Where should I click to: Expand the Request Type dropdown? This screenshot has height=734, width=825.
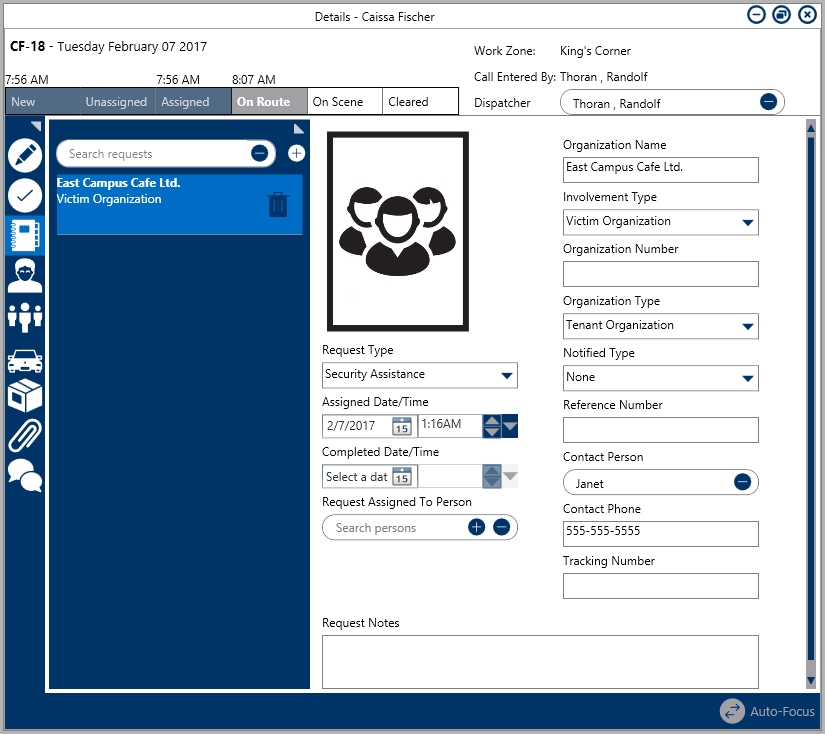pyautogui.click(x=506, y=375)
